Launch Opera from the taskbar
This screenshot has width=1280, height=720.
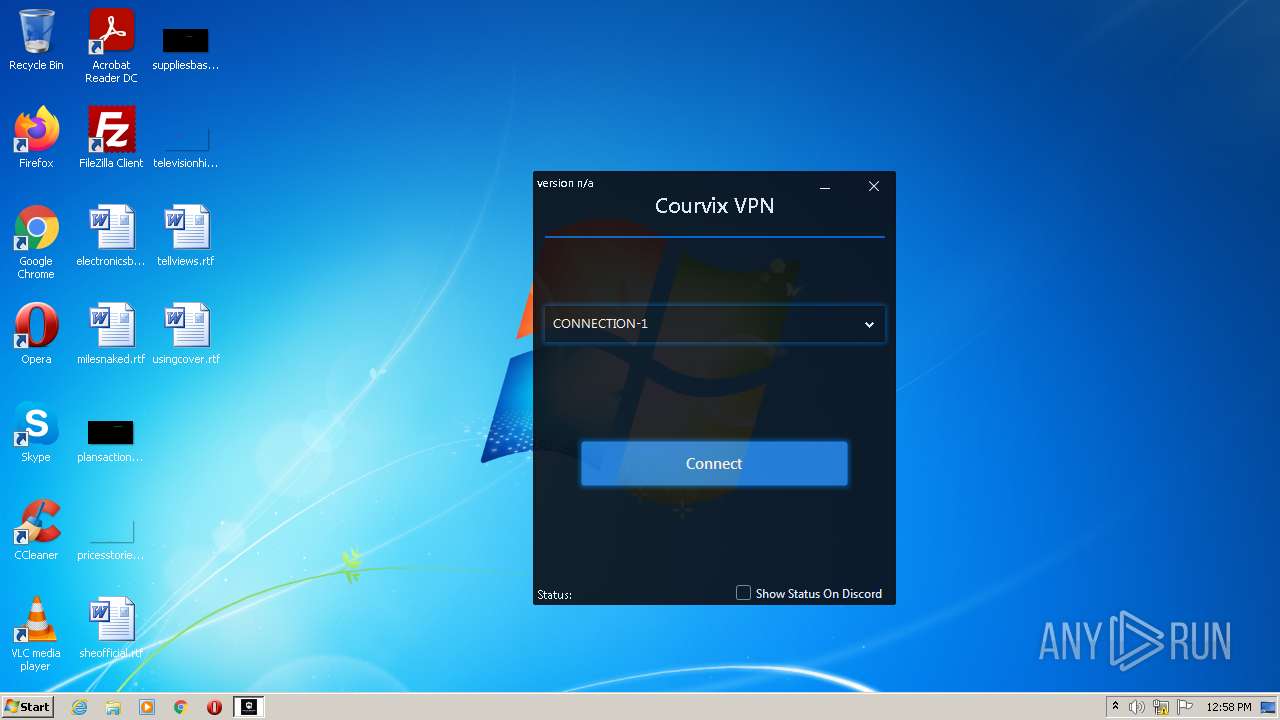pos(214,707)
